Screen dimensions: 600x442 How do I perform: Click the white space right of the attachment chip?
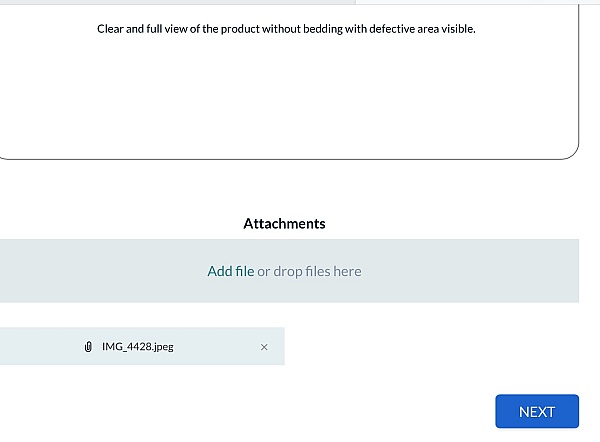point(432,346)
